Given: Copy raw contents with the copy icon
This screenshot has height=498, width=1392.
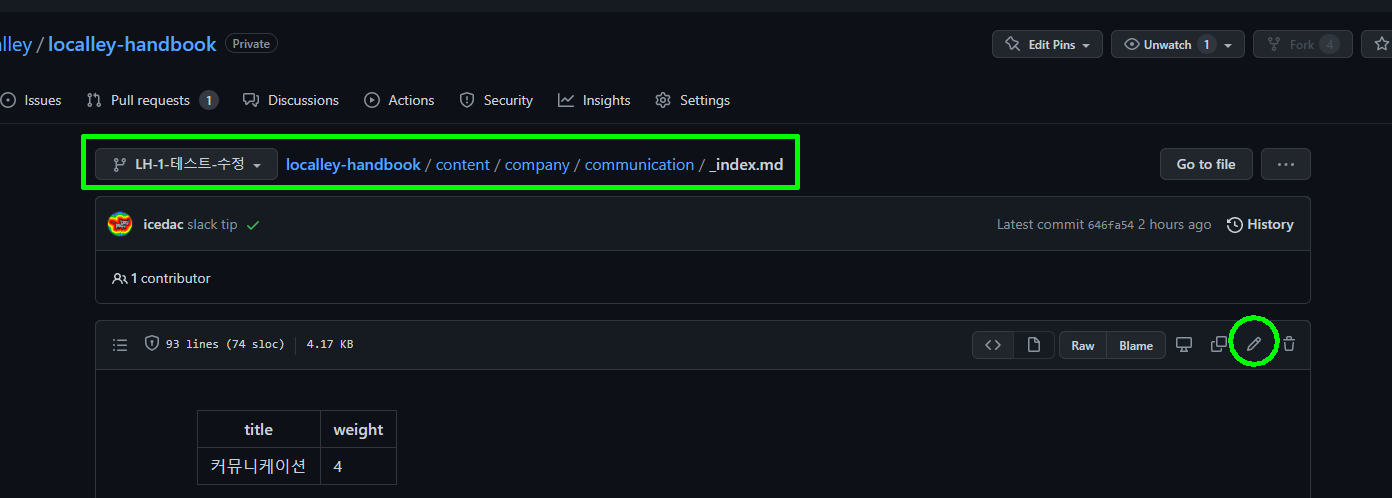Looking at the screenshot, I should [x=1218, y=344].
